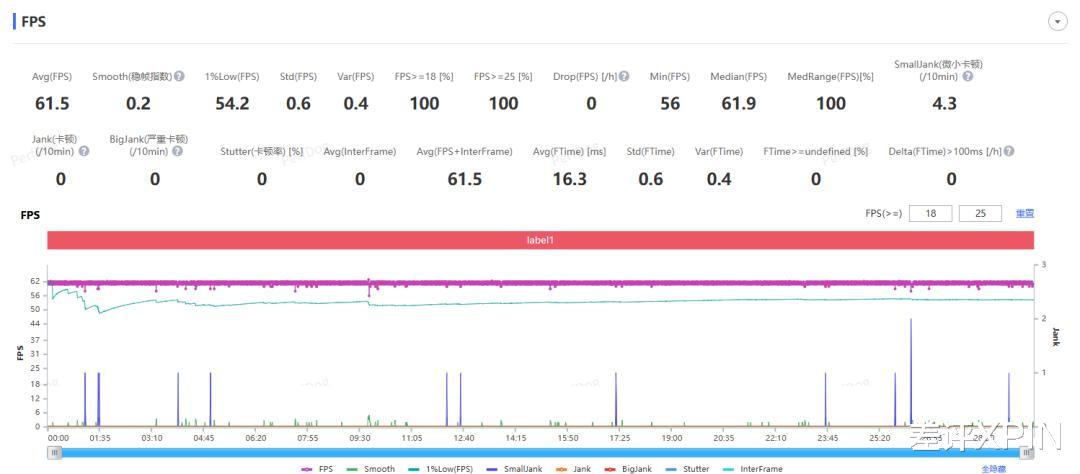Click the FTime>=undefined [%] label
The height and width of the screenshot is (474, 1080).
[x=816, y=152]
